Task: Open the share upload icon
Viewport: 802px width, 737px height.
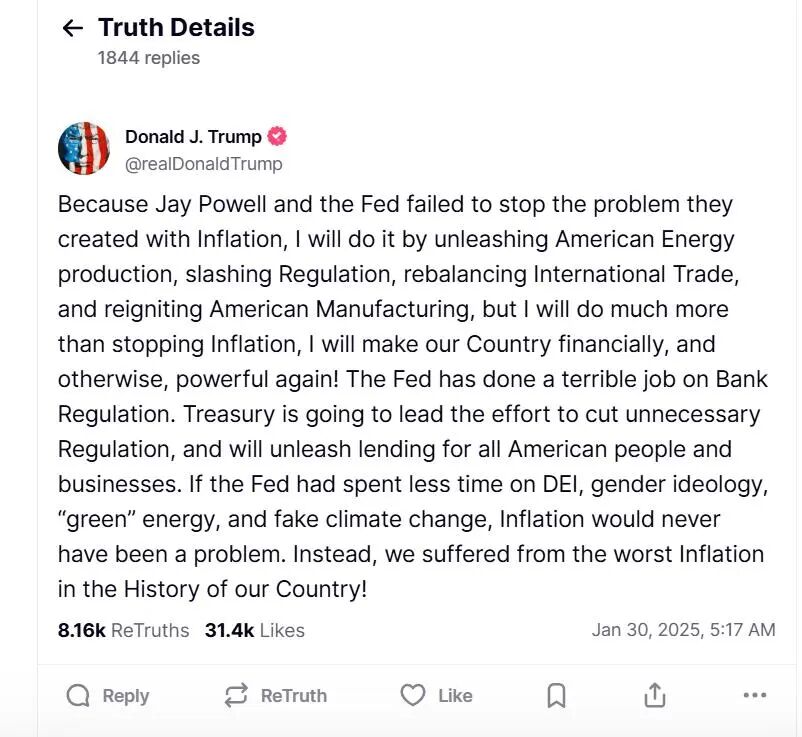Action: coord(655,695)
